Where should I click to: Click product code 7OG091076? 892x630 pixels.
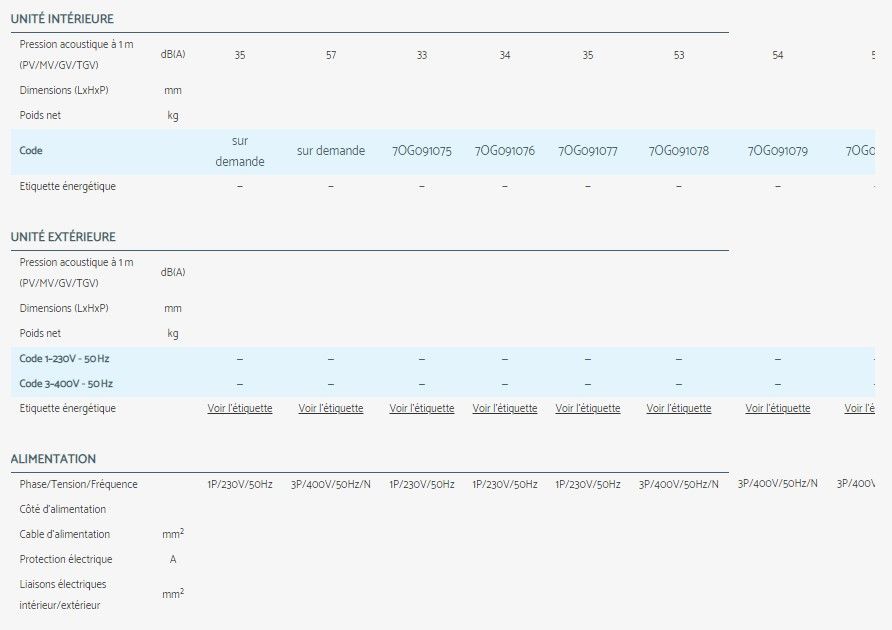tap(504, 151)
